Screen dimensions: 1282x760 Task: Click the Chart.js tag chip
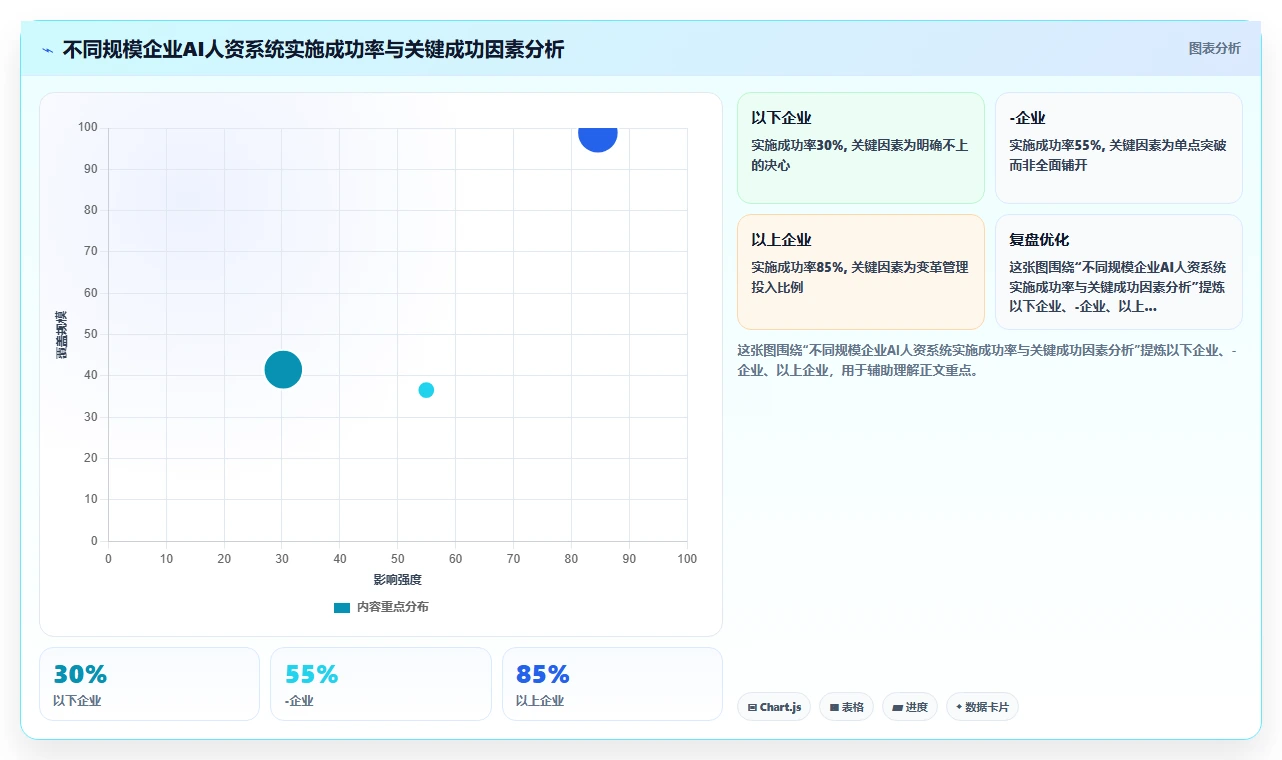[774, 707]
